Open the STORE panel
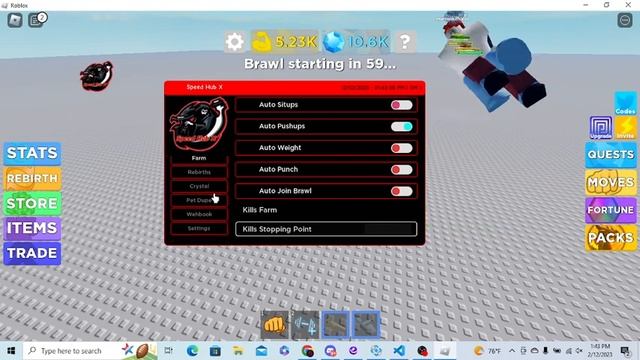640x360 pixels. 32,204
